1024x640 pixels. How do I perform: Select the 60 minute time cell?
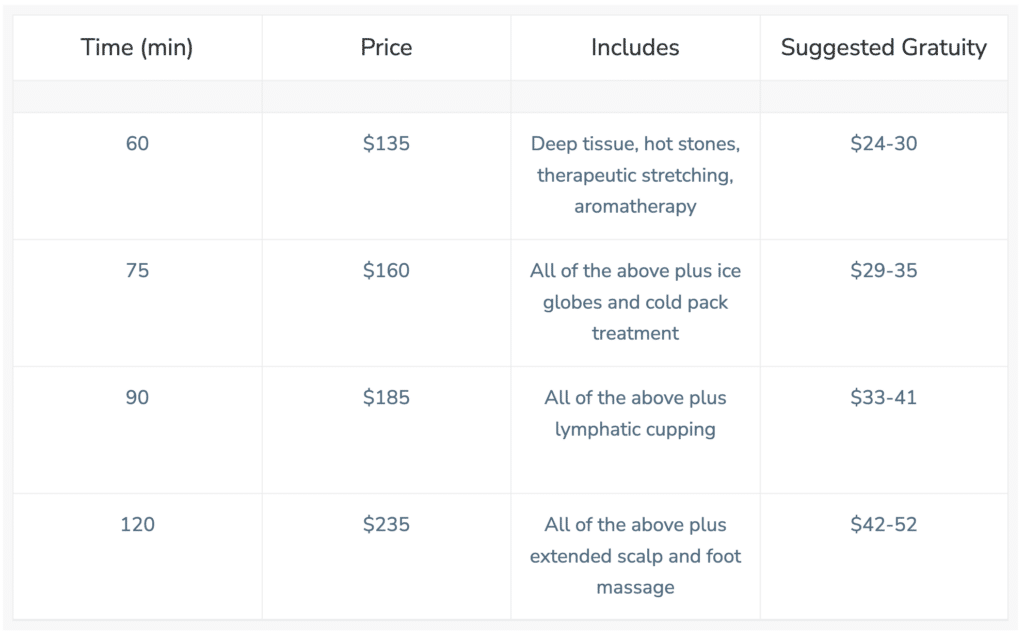tap(137, 144)
